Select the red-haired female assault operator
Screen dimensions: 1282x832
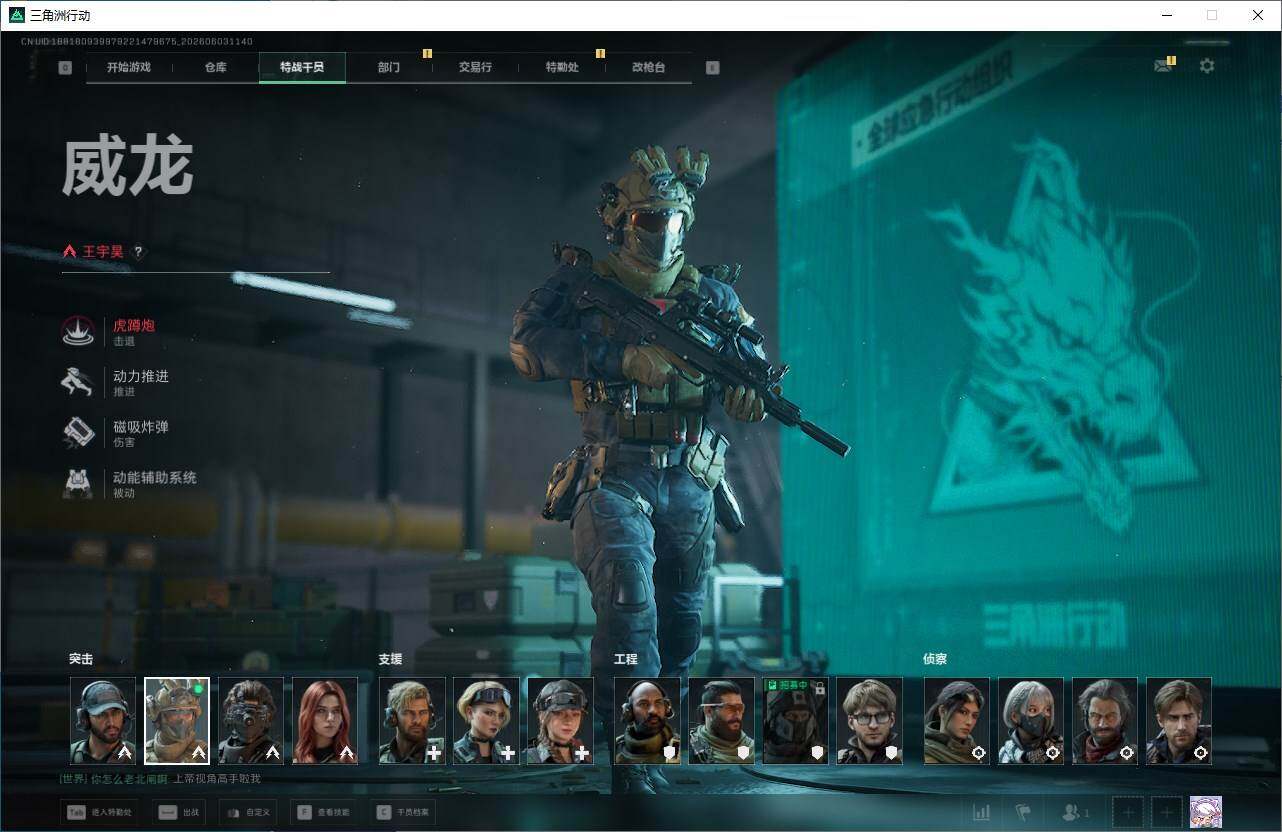pos(325,721)
